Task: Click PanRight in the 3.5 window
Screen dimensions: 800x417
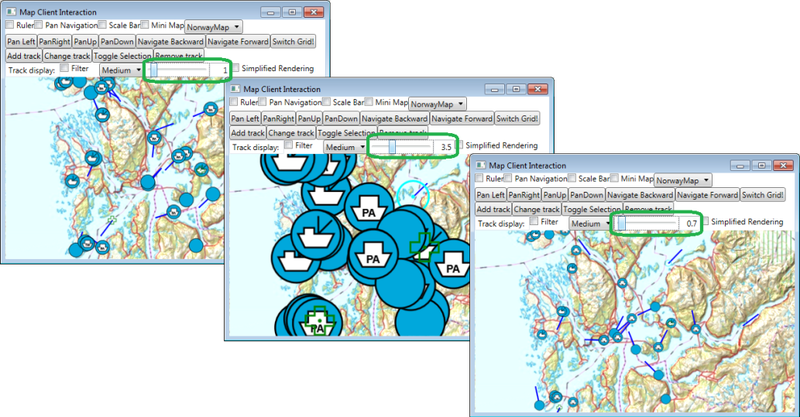Action: (278, 118)
